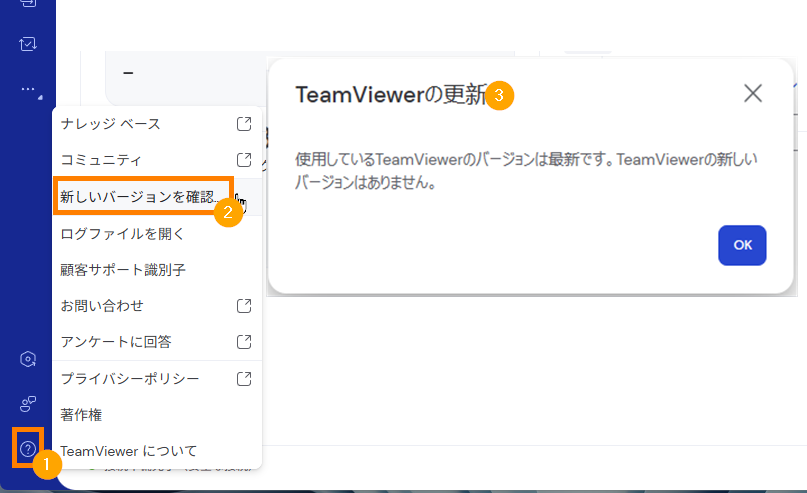Click the external link icon beside ナレッジ ベース

[x=244, y=124]
